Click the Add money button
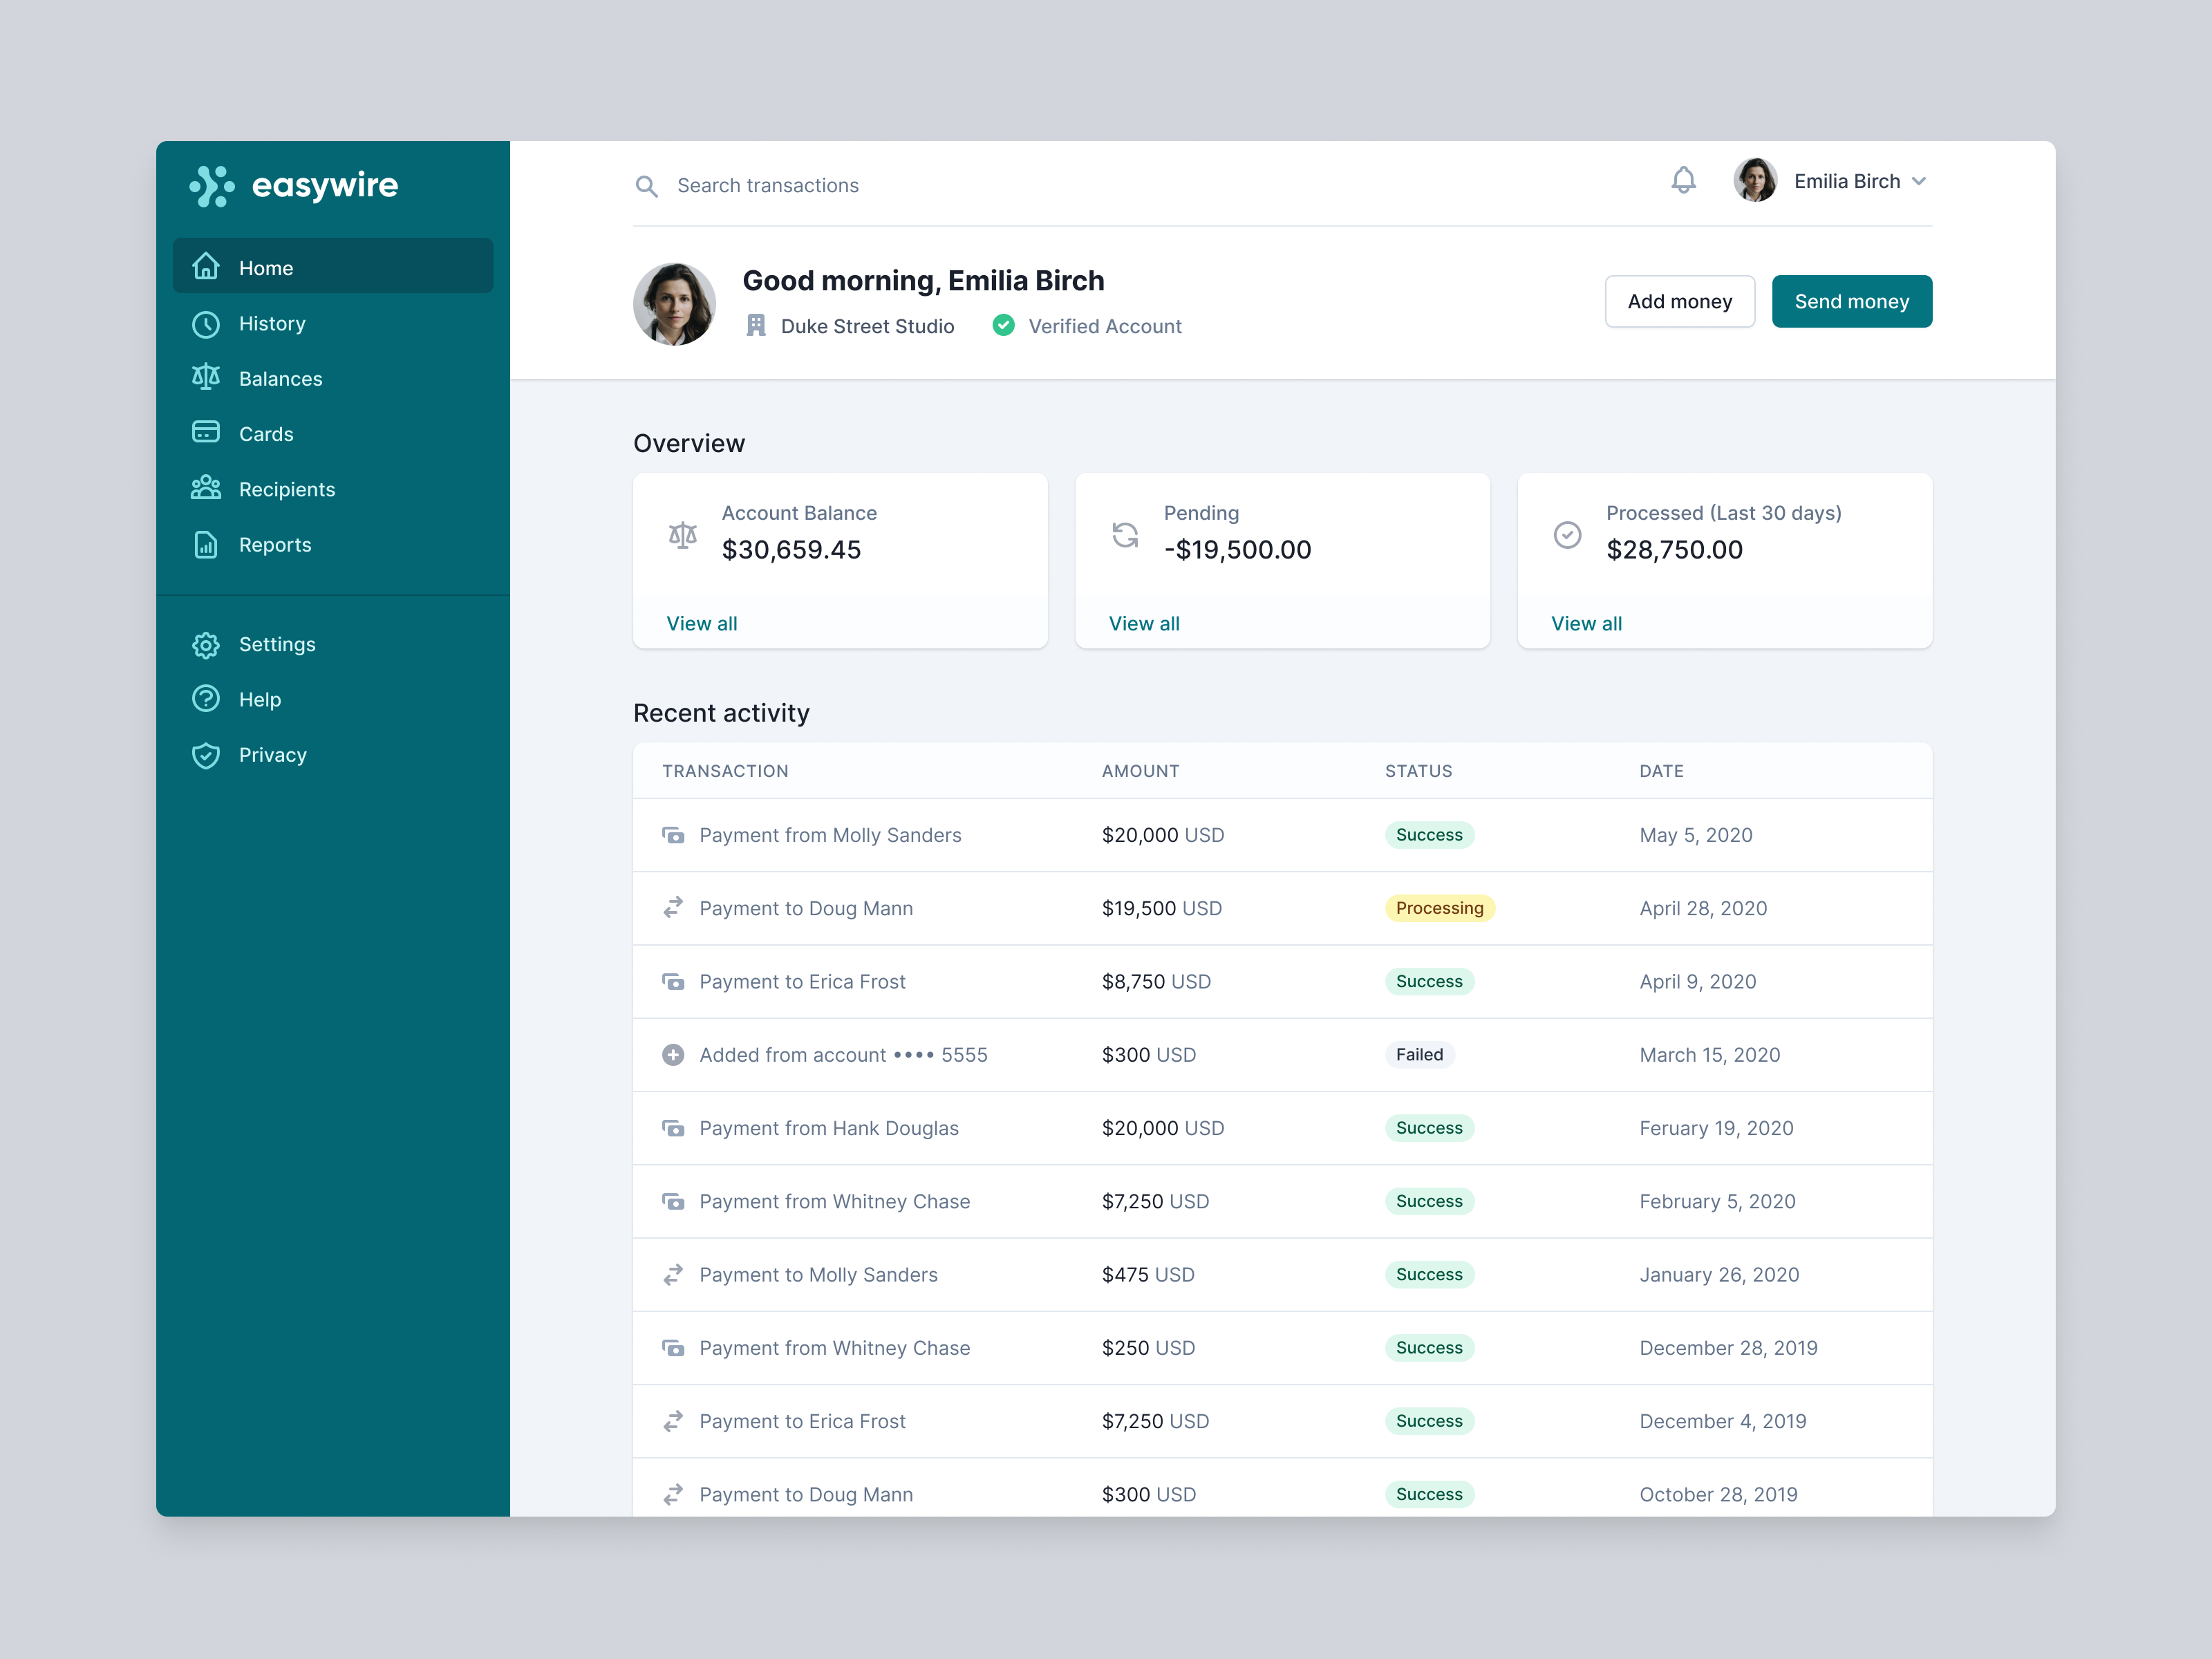2212x1659 pixels. [x=1679, y=302]
